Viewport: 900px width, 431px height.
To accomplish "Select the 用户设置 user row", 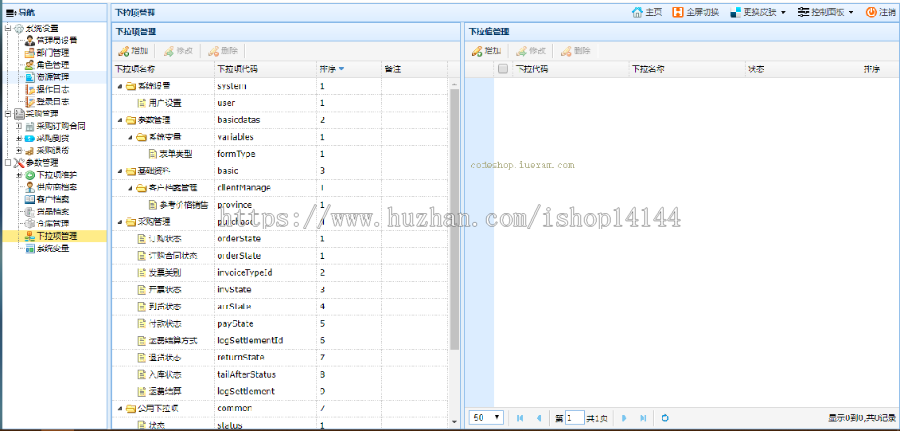I will click(x=280, y=103).
